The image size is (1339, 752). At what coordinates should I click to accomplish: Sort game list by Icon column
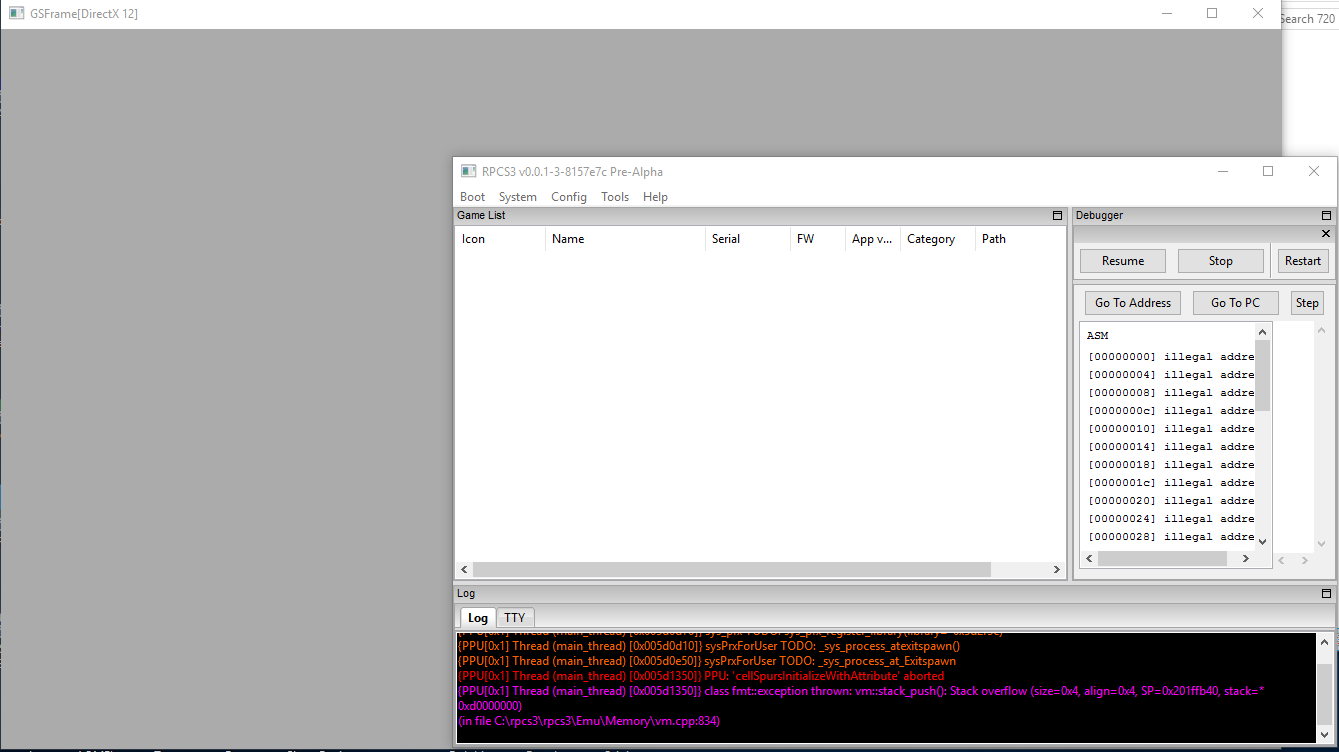point(500,239)
